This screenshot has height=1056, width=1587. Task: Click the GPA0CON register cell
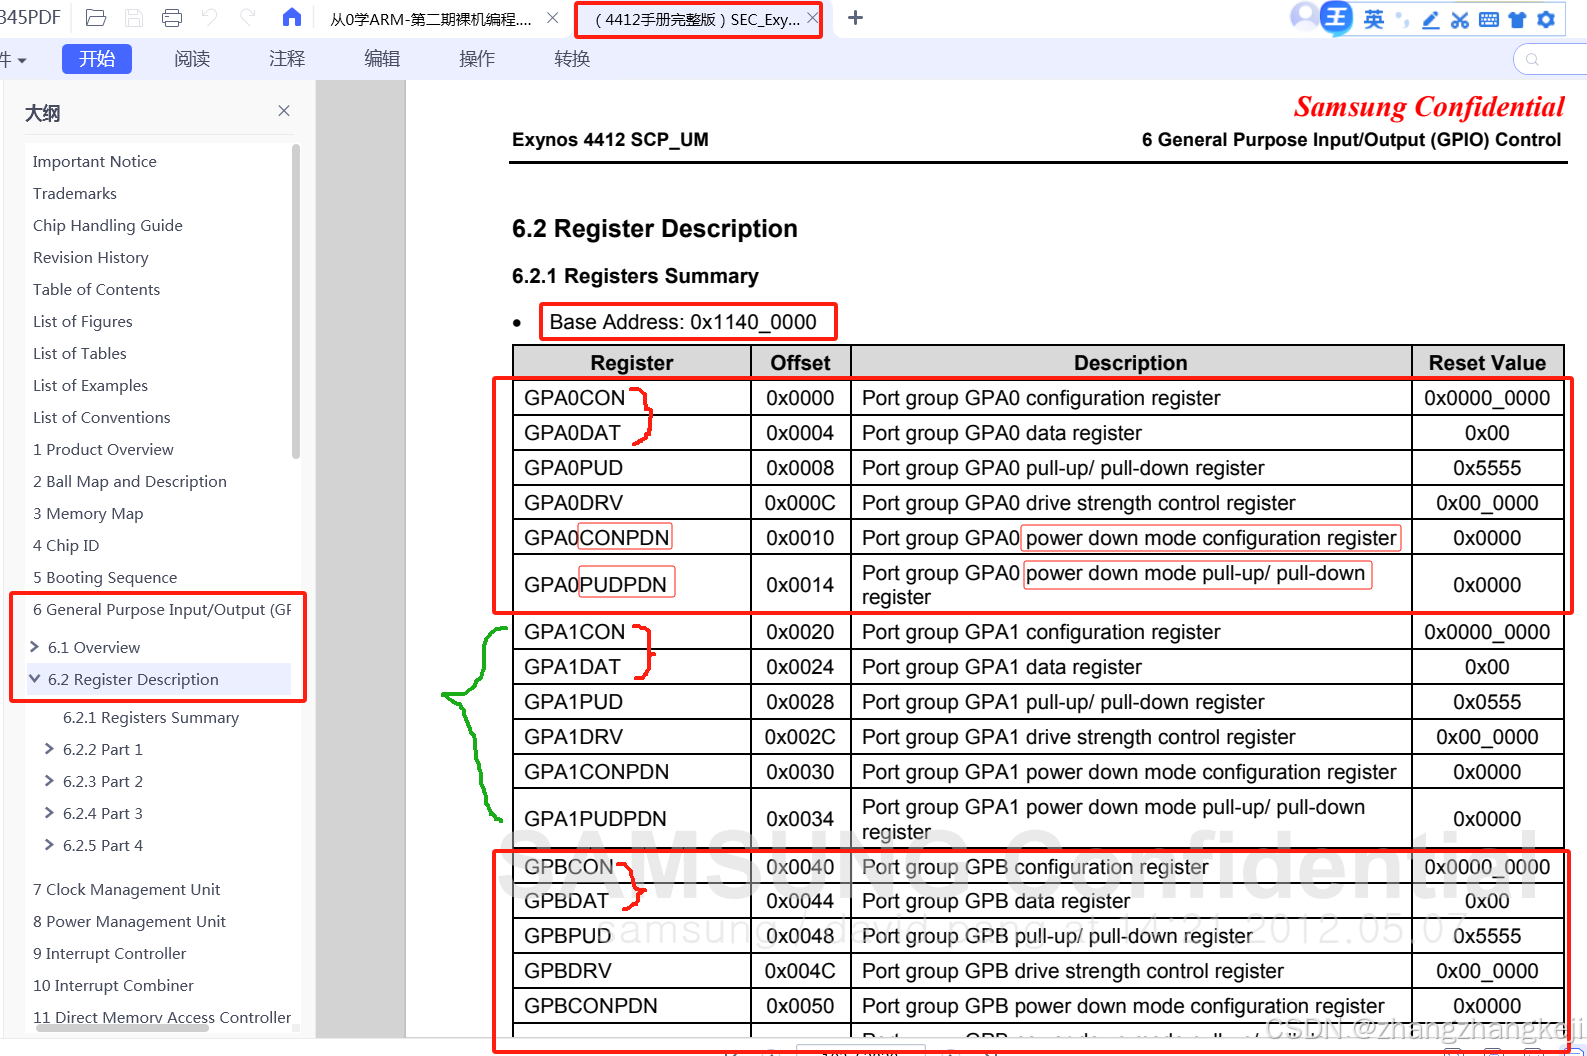click(x=631, y=397)
